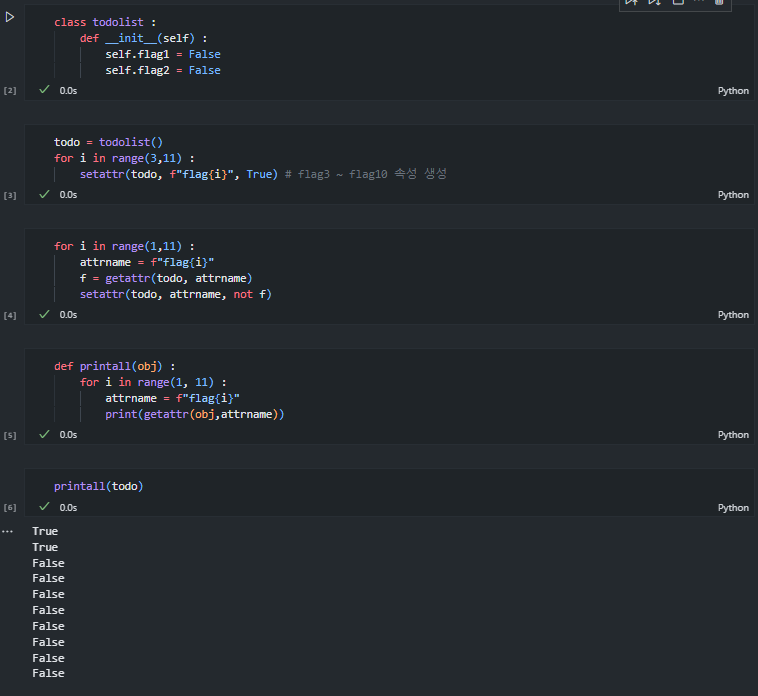Click the green checkmark of cell 5
Screen dimensions: 758x696
point(44,434)
